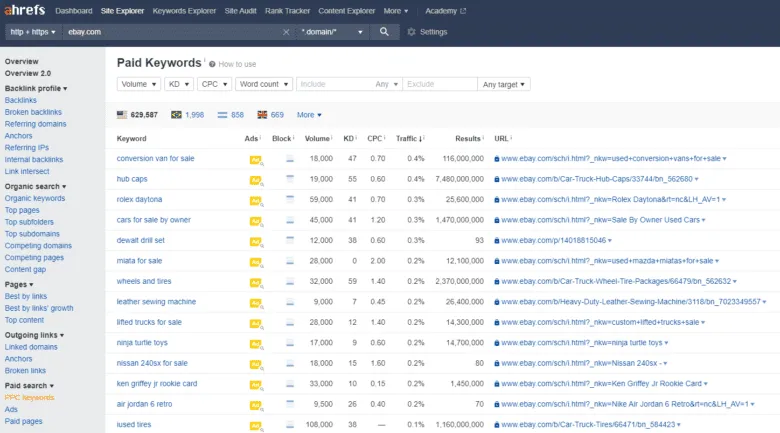
Task: Open the Keywords Explorer tab
Action: [184, 11]
